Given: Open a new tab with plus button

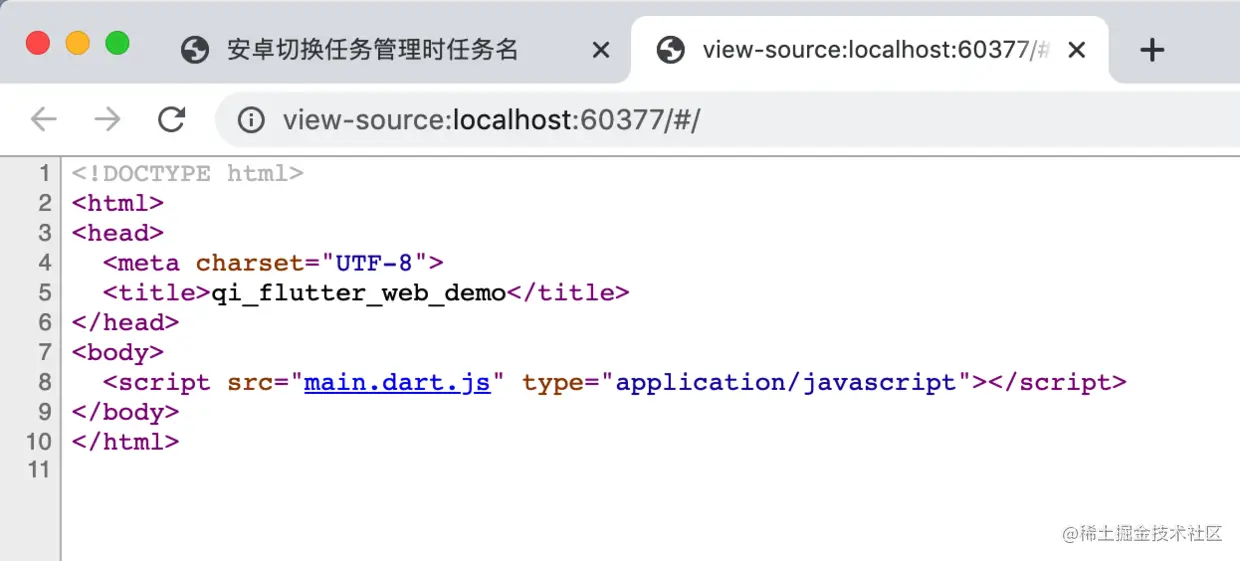Looking at the screenshot, I should 1152,50.
